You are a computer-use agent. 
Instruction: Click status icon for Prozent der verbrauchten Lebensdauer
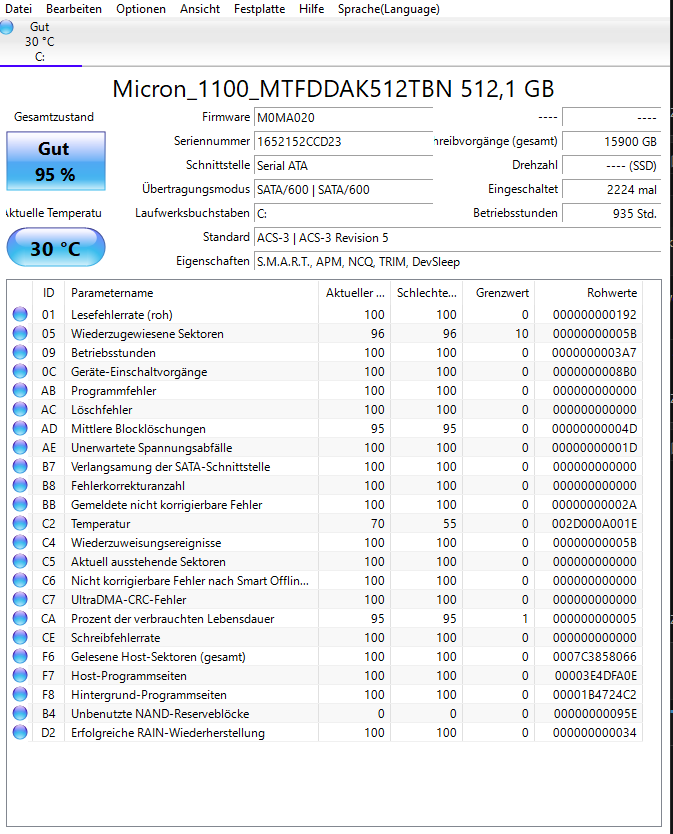pyautogui.click(x=20, y=619)
